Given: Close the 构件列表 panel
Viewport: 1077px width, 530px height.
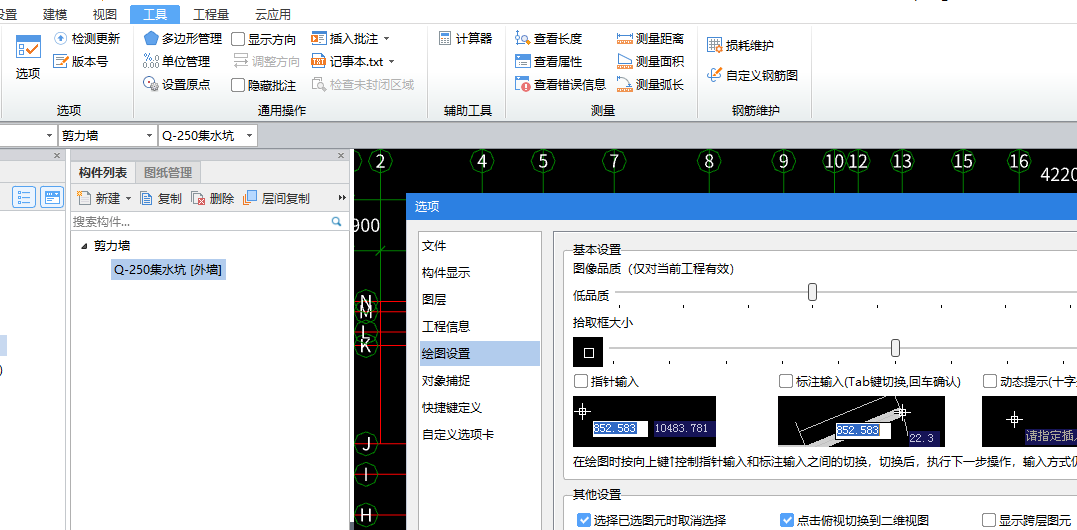Looking at the screenshot, I should (x=341, y=156).
